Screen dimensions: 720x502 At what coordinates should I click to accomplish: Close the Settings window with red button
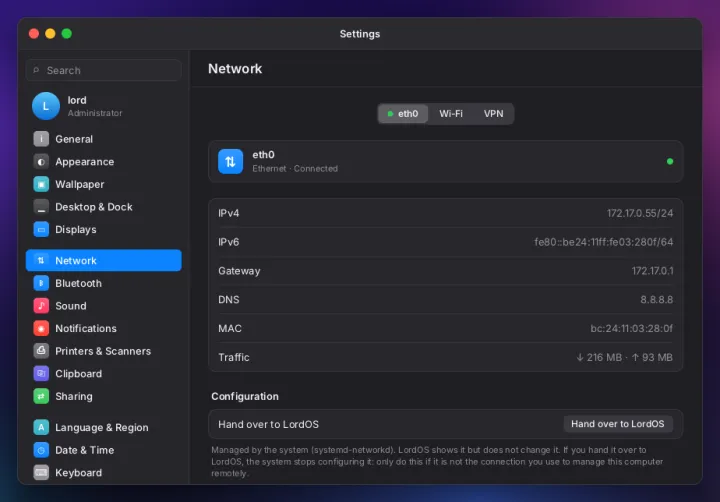coord(34,34)
